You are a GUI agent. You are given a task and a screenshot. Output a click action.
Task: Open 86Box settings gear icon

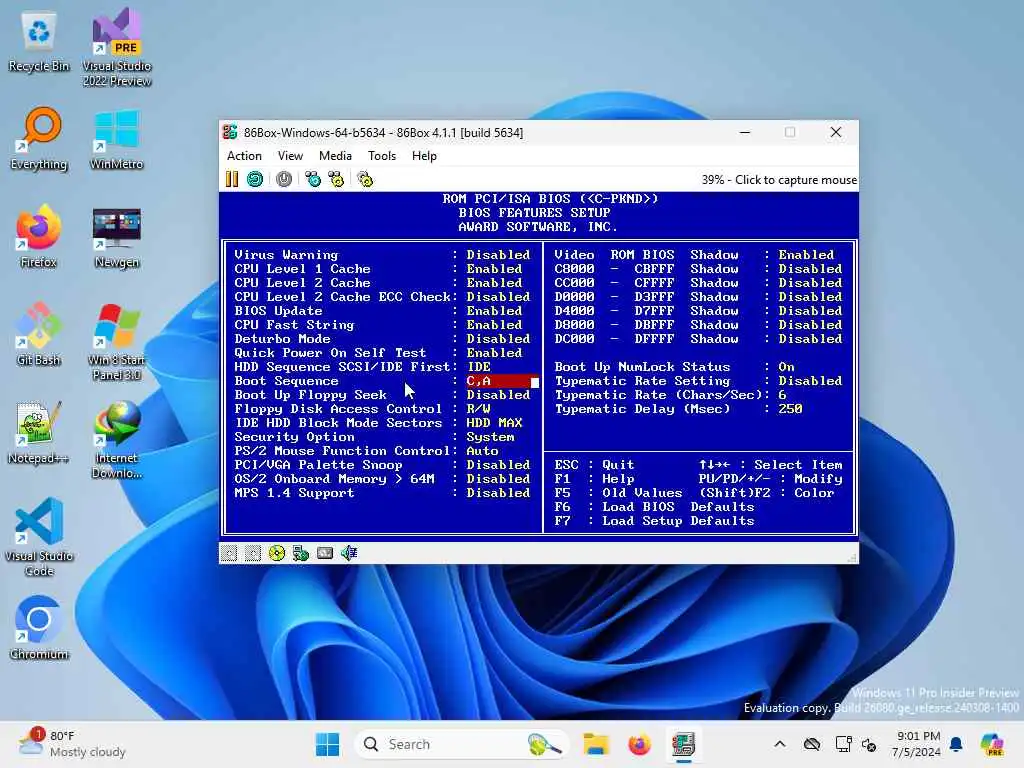click(x=365, y=179)
